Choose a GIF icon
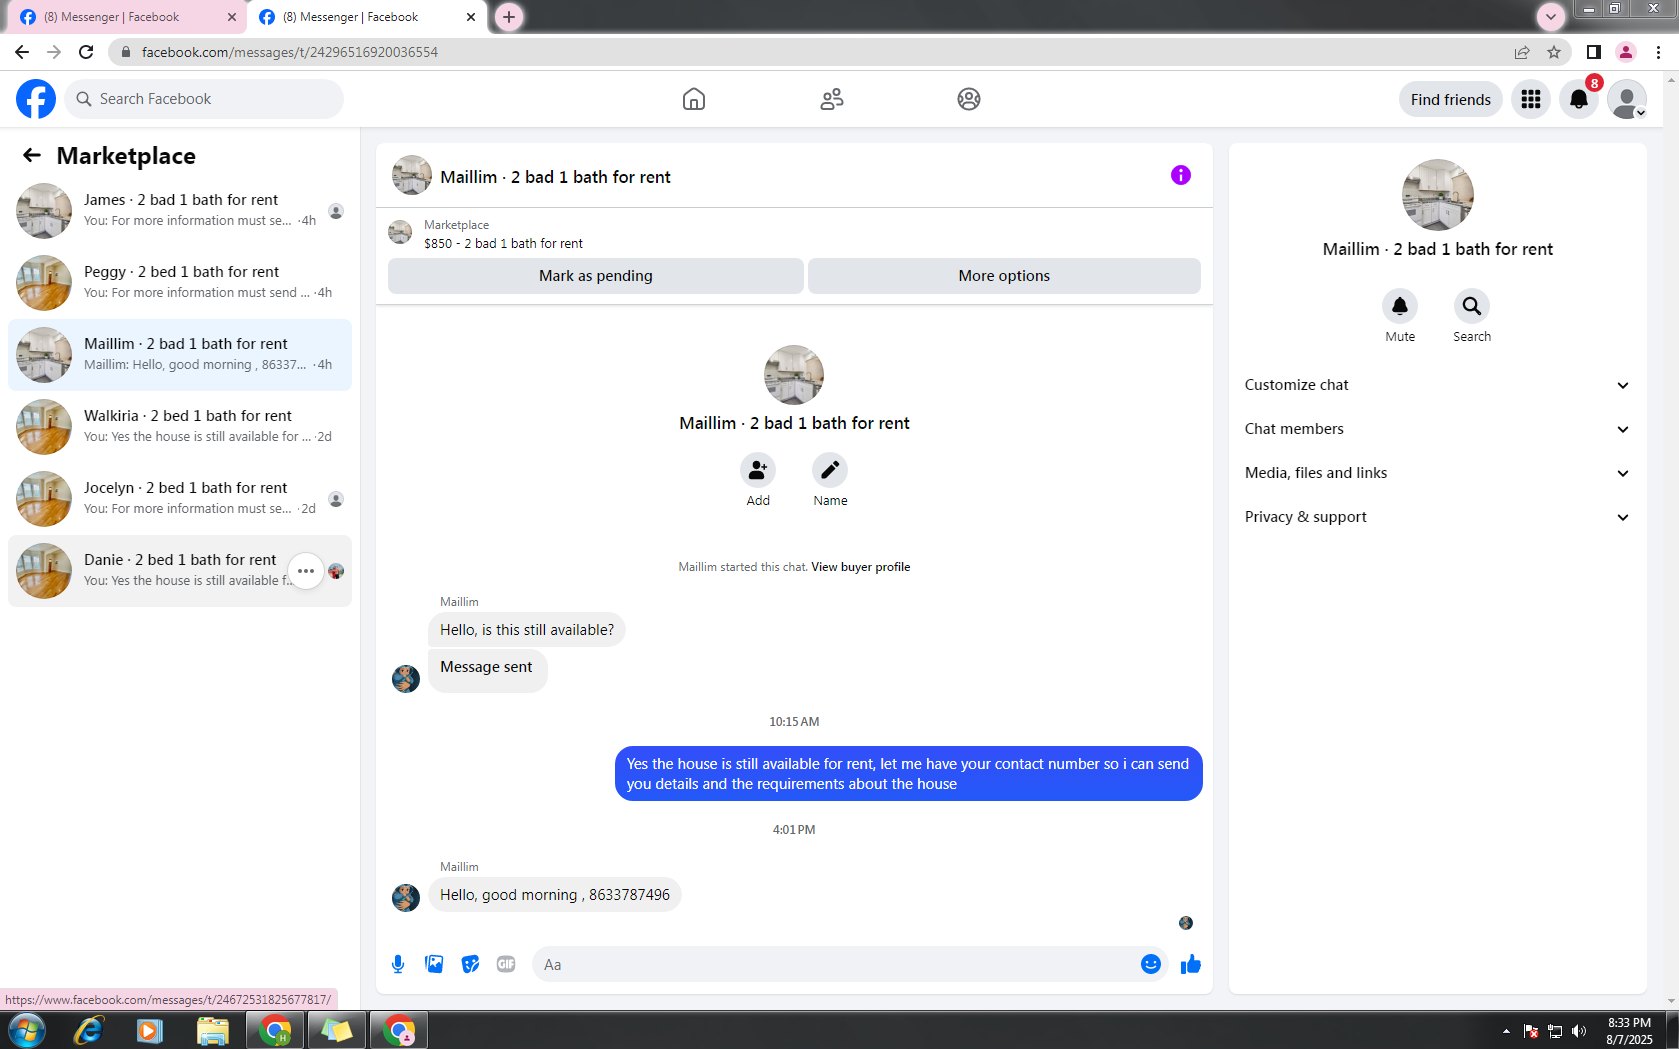The width and height of the screenshot is (1679, 1049). [x=506, y=964]
